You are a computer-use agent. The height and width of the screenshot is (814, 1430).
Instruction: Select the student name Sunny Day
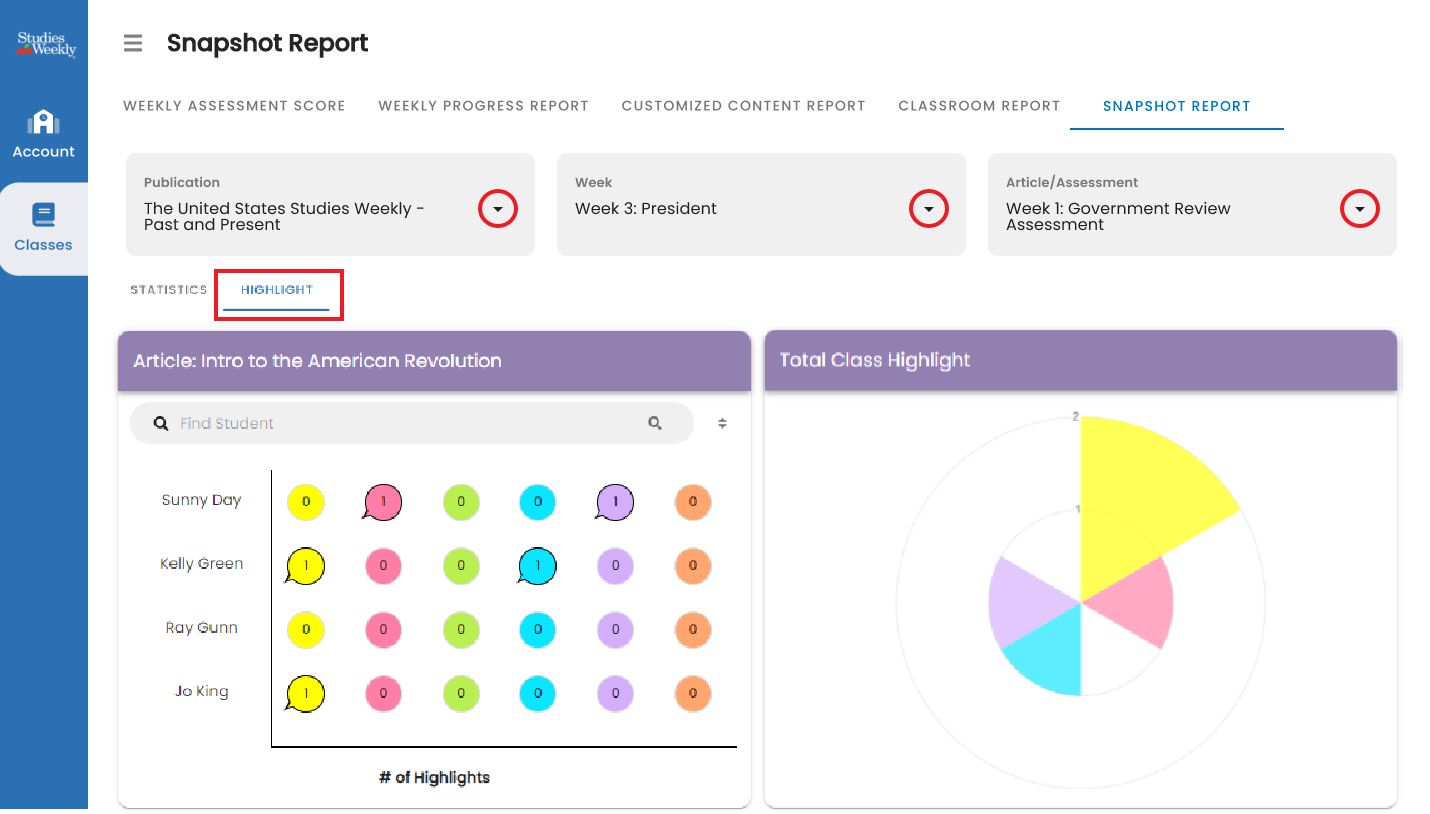tap(201, 500)
